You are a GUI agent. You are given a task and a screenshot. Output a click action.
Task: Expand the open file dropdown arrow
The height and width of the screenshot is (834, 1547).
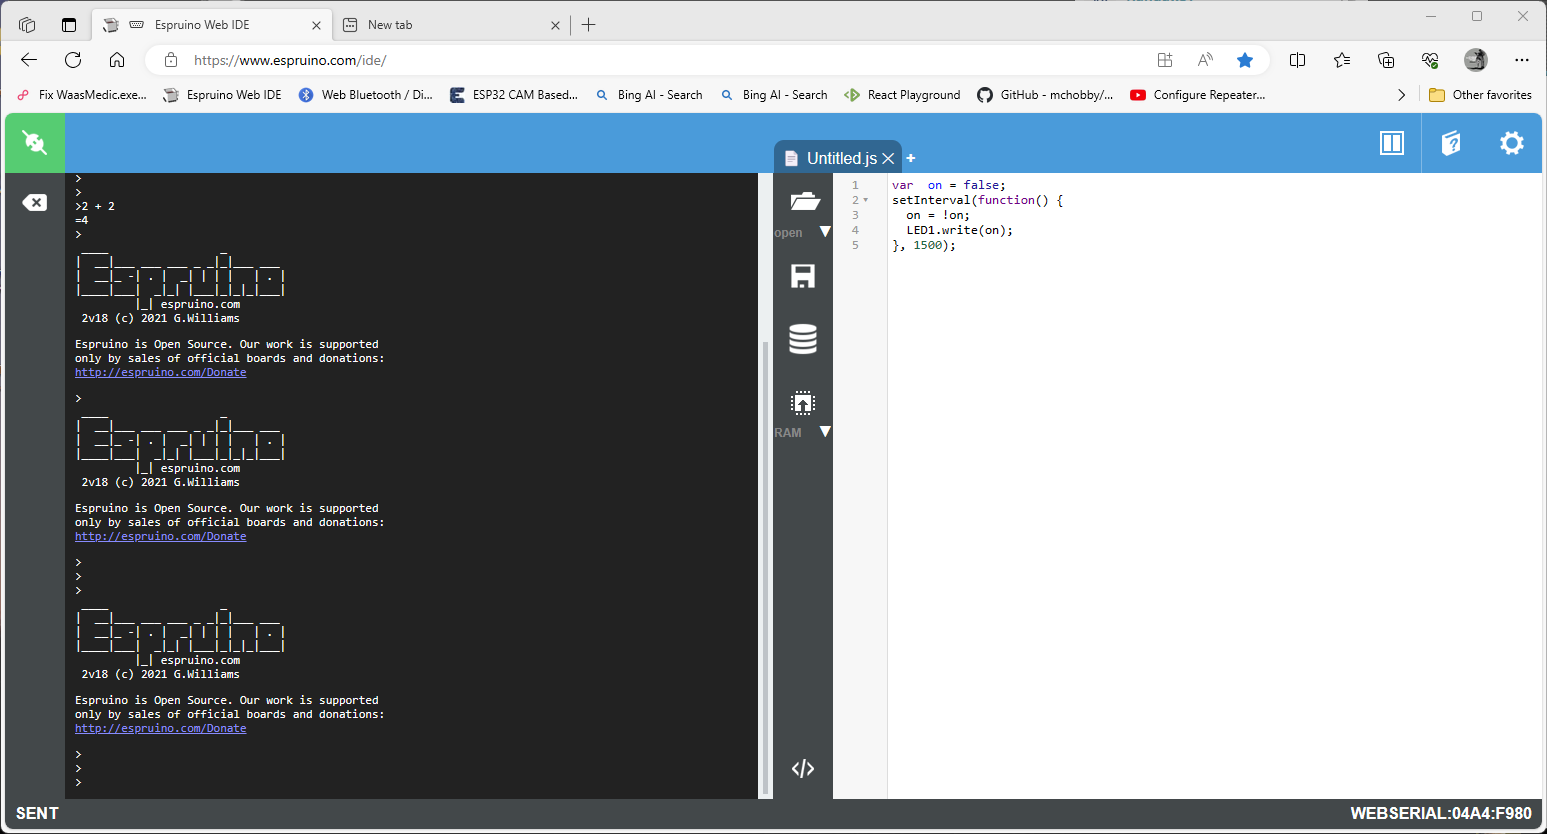(x=825, y=231)
